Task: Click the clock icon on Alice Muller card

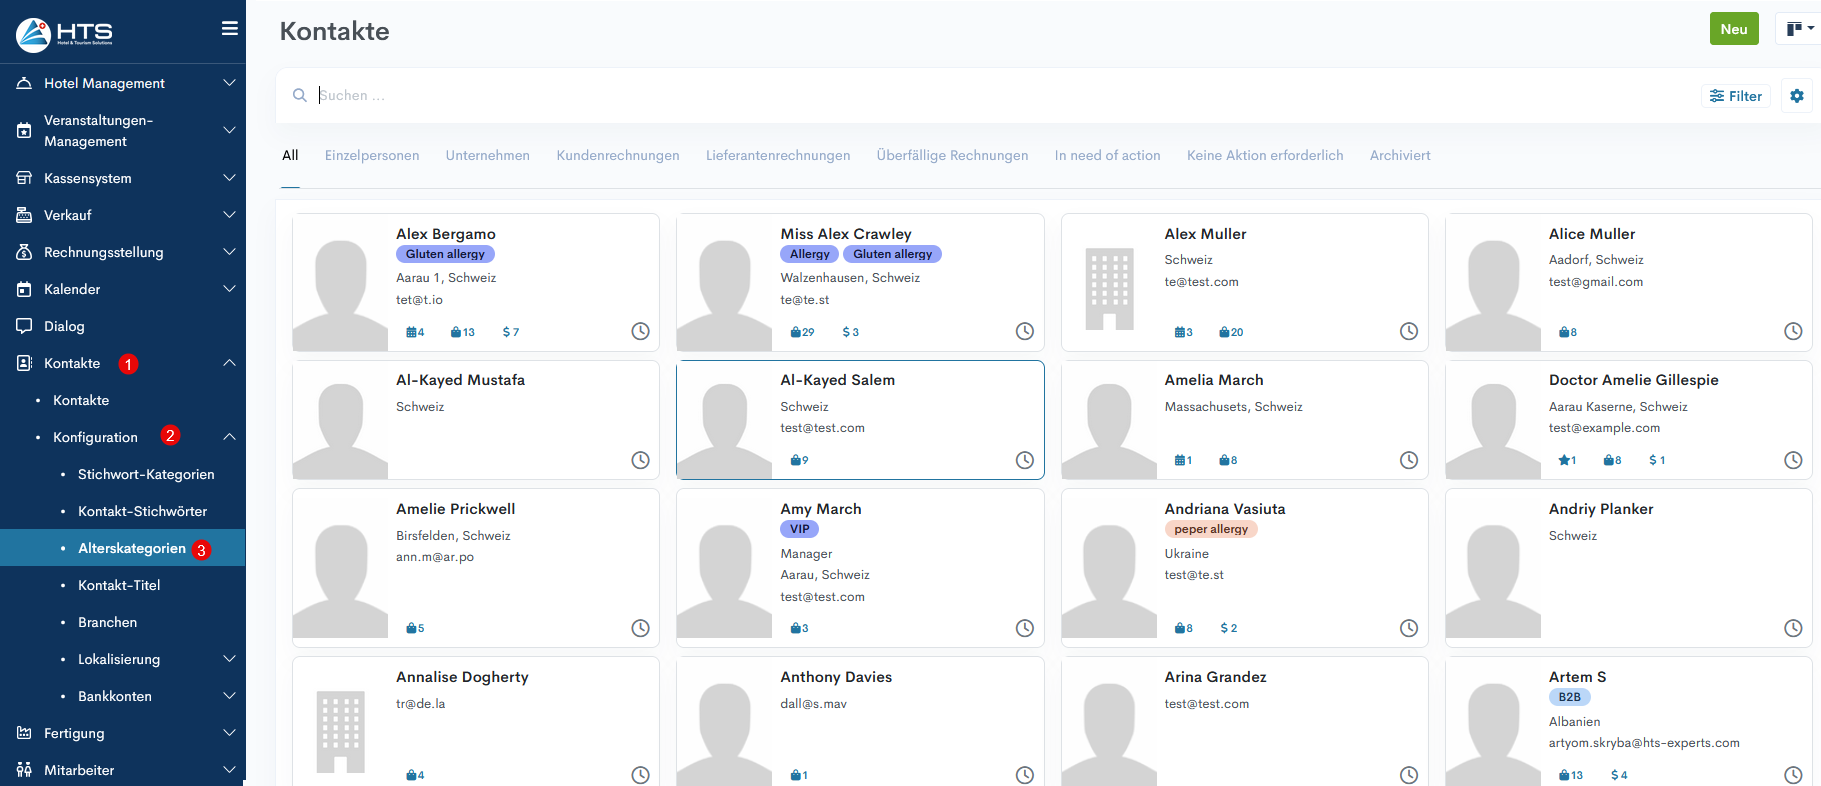Action: (x=1793, y=331)
